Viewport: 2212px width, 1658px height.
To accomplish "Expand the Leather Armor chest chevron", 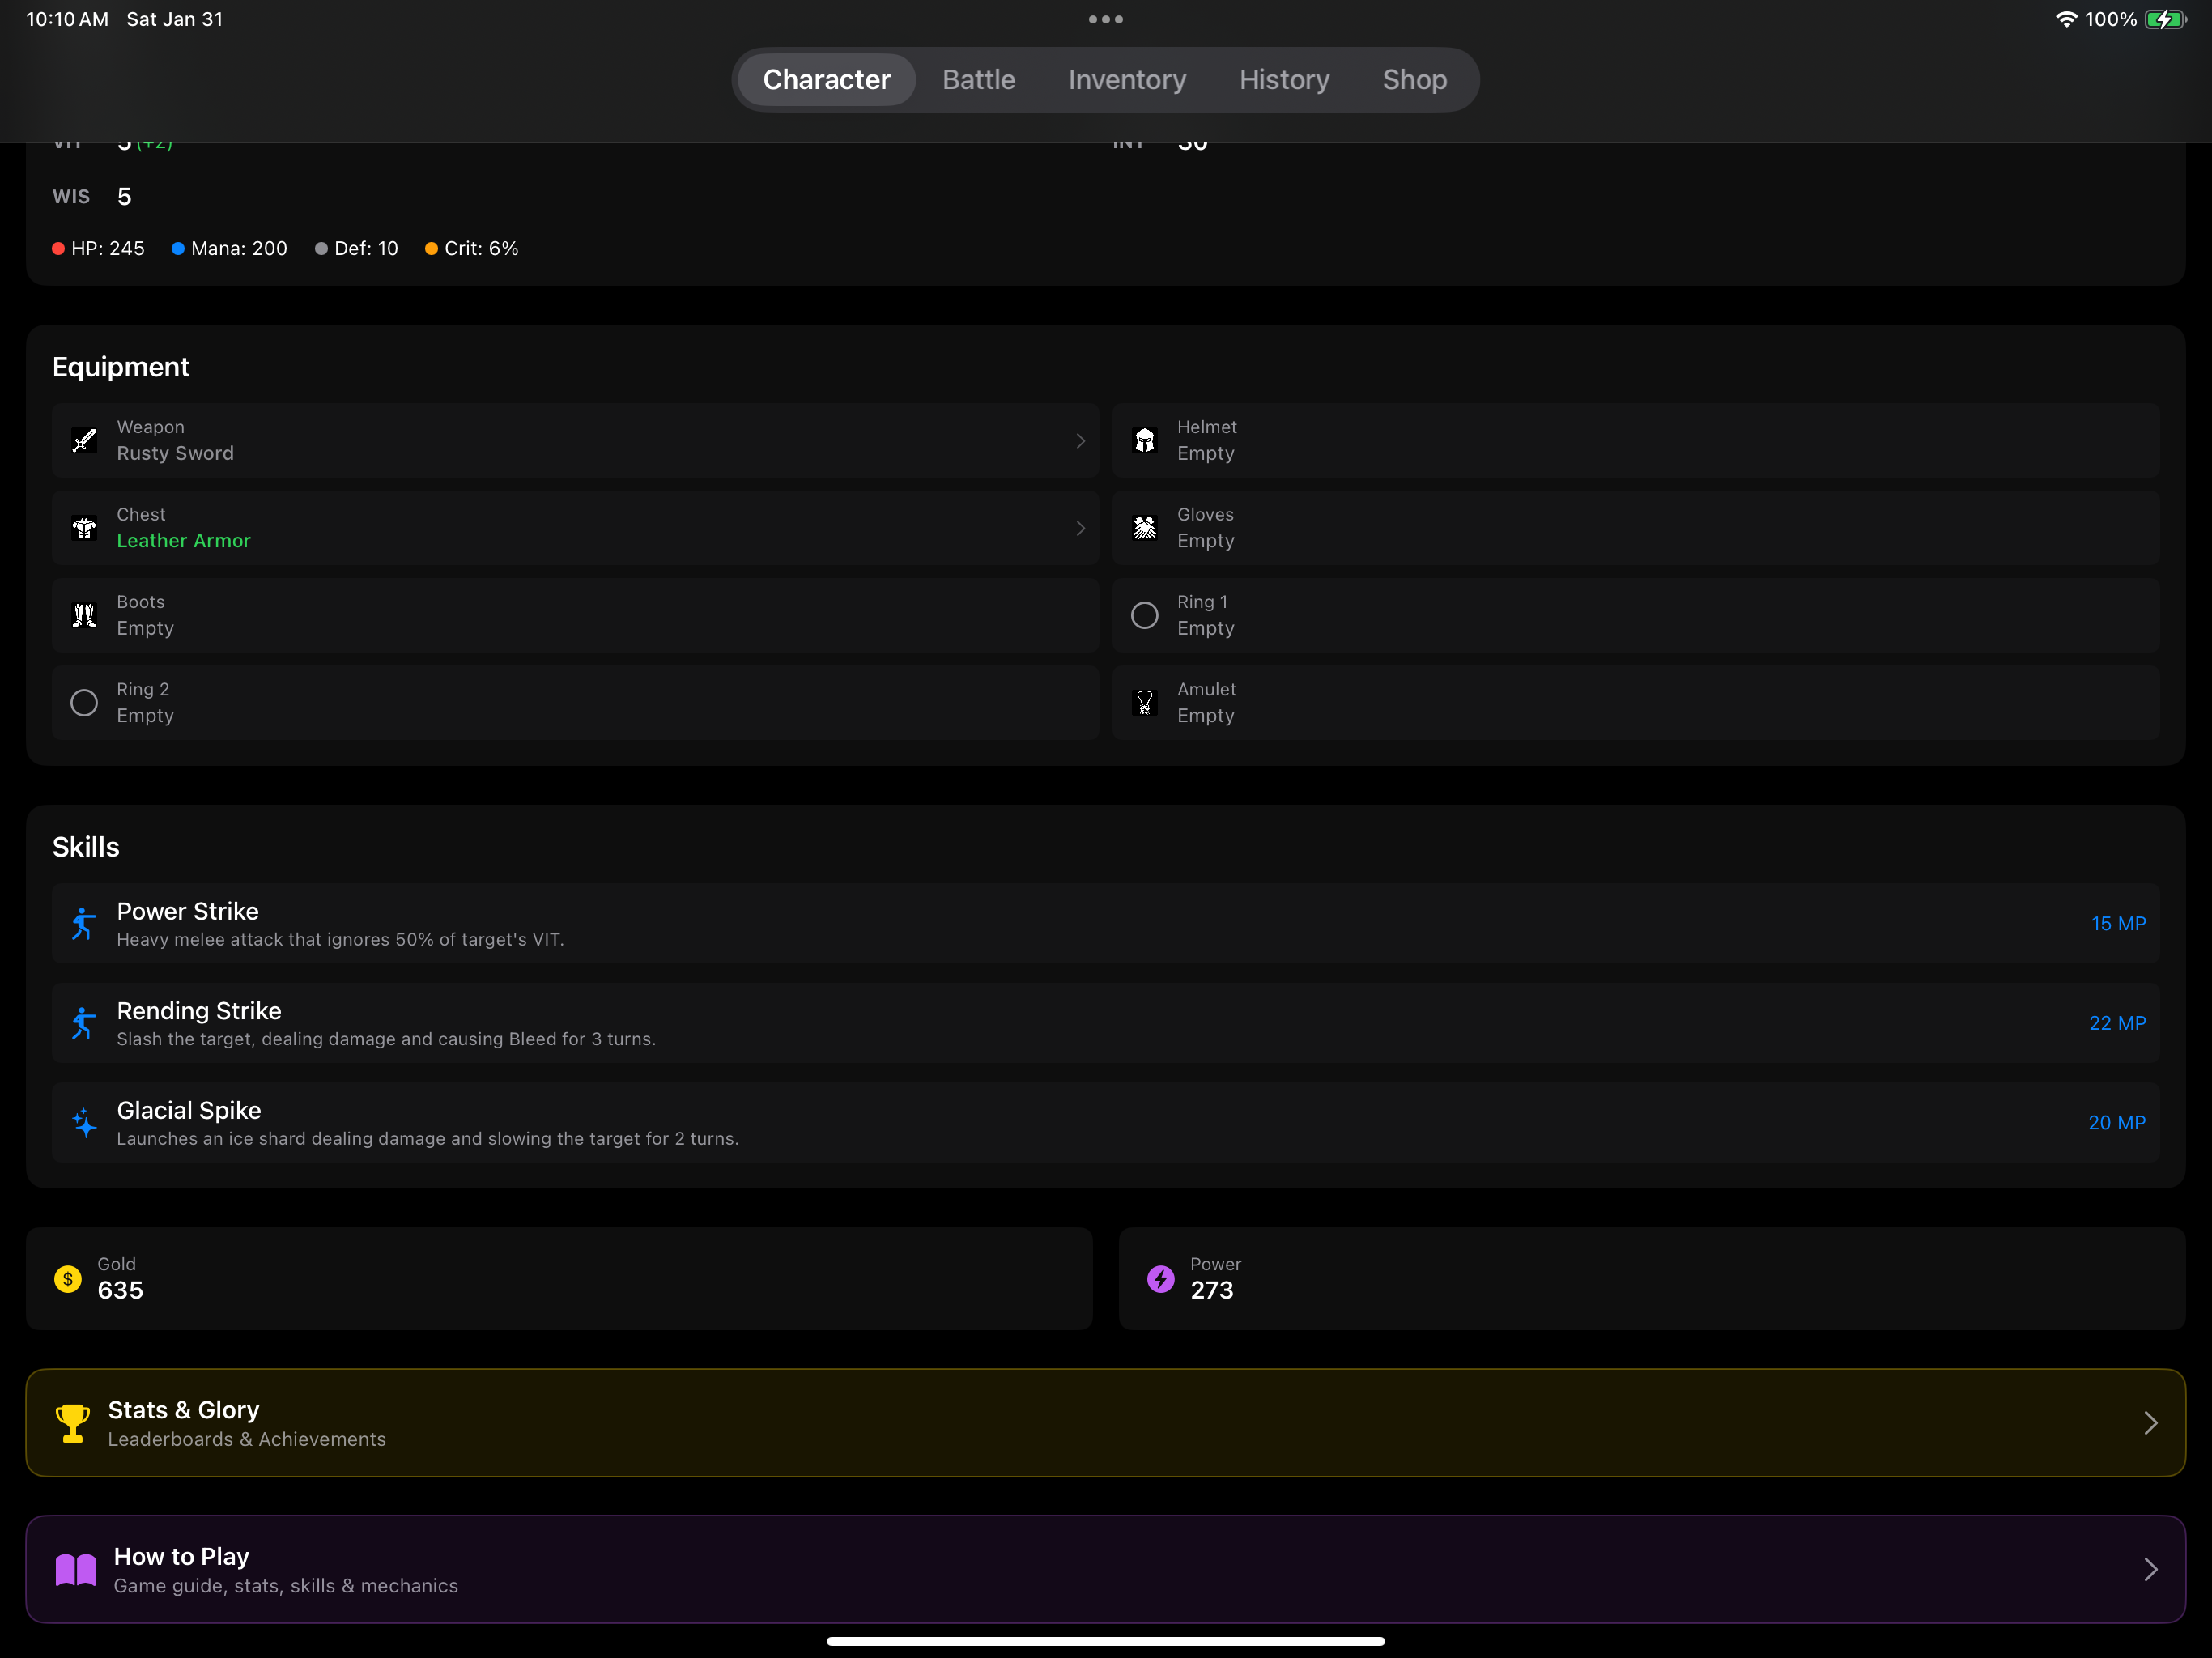I will [x=1080, y=527].
